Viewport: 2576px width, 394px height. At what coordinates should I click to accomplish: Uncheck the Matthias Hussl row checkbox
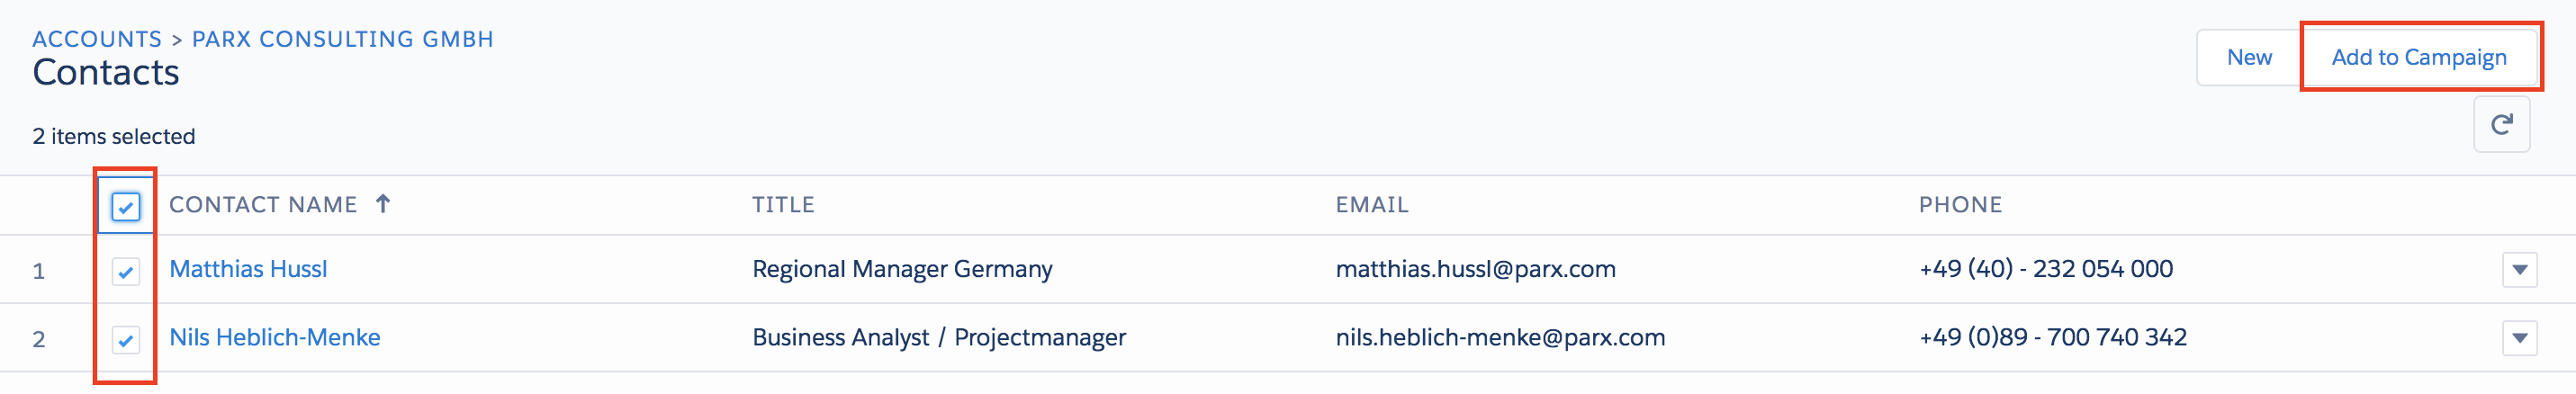126,272
